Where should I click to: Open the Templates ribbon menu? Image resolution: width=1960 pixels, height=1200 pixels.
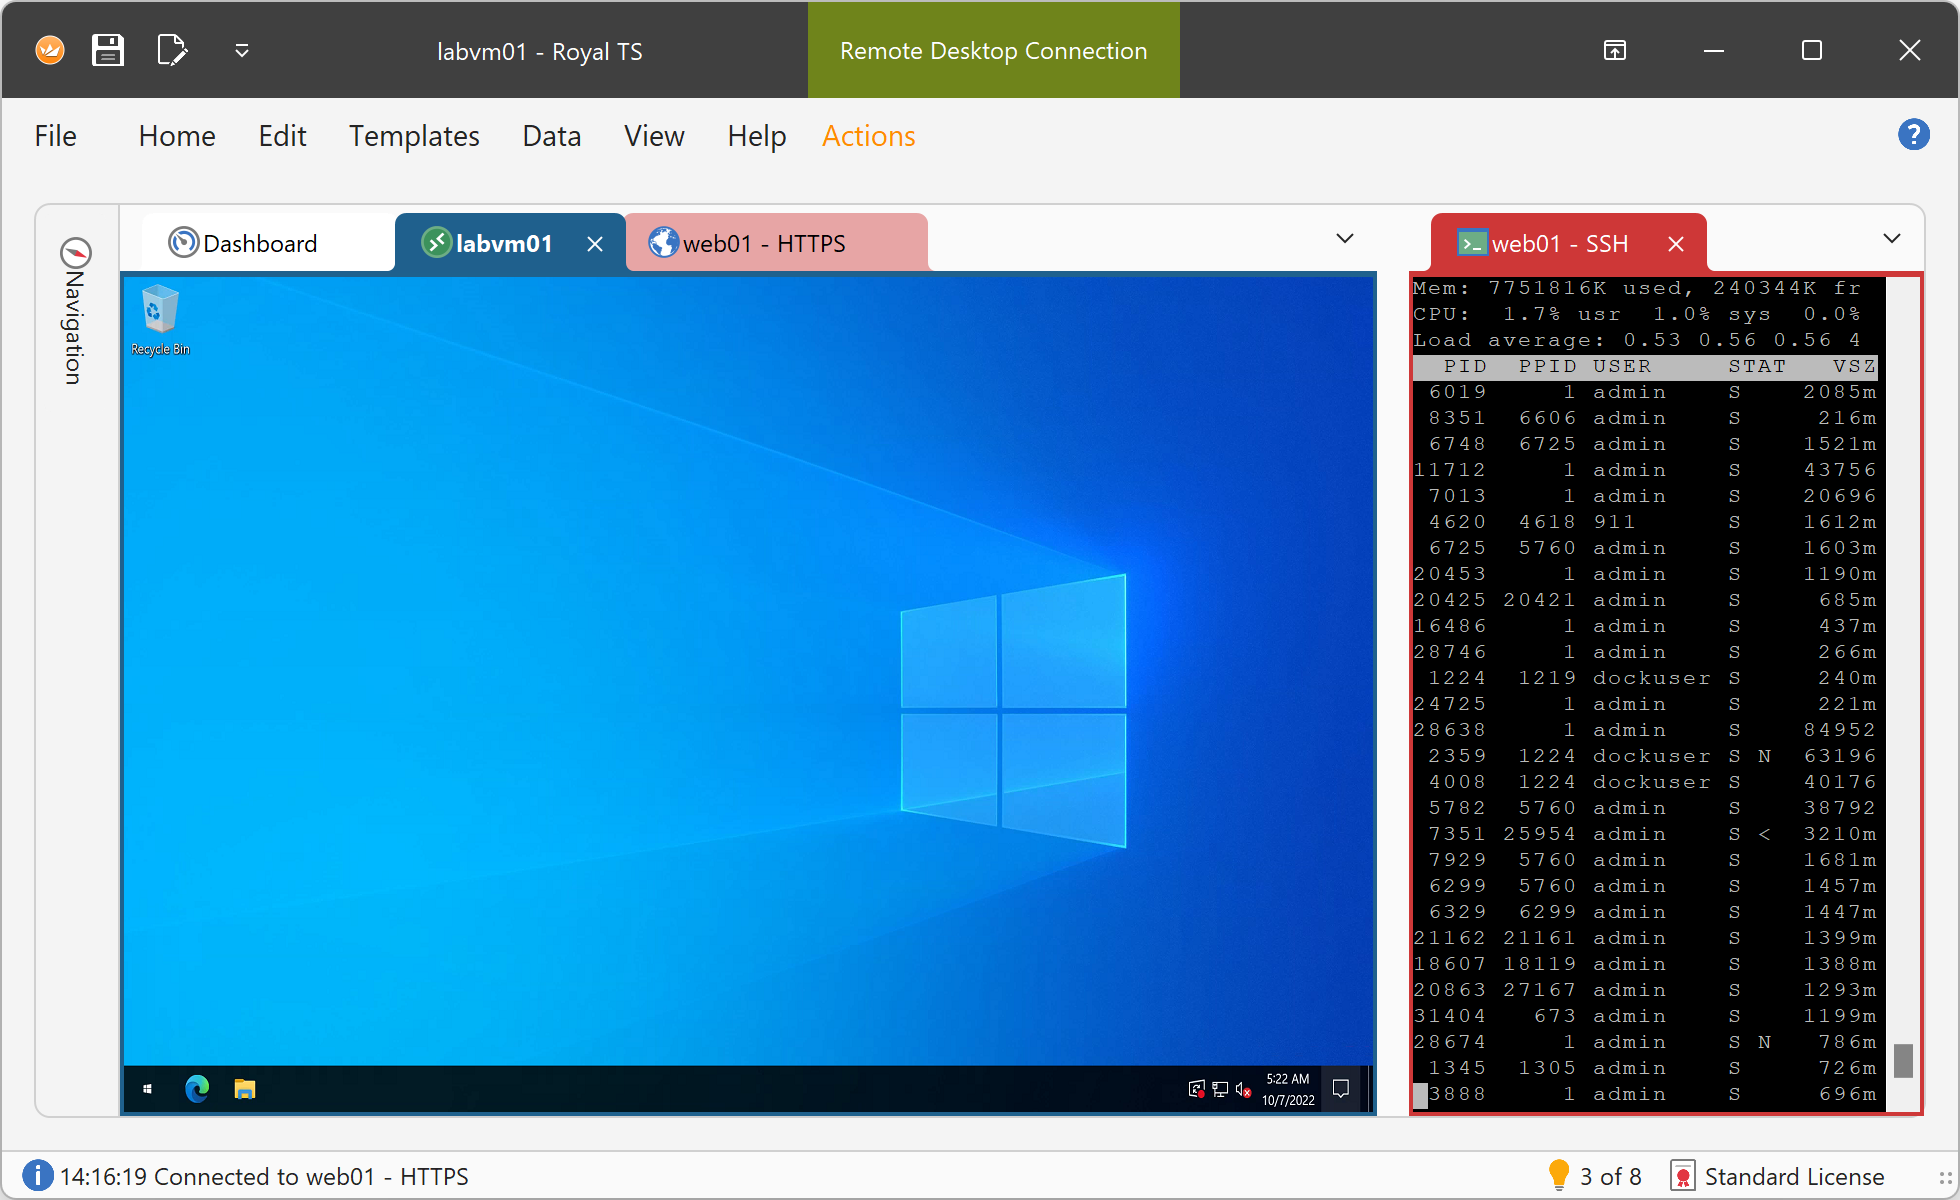(x=414, y=136)
